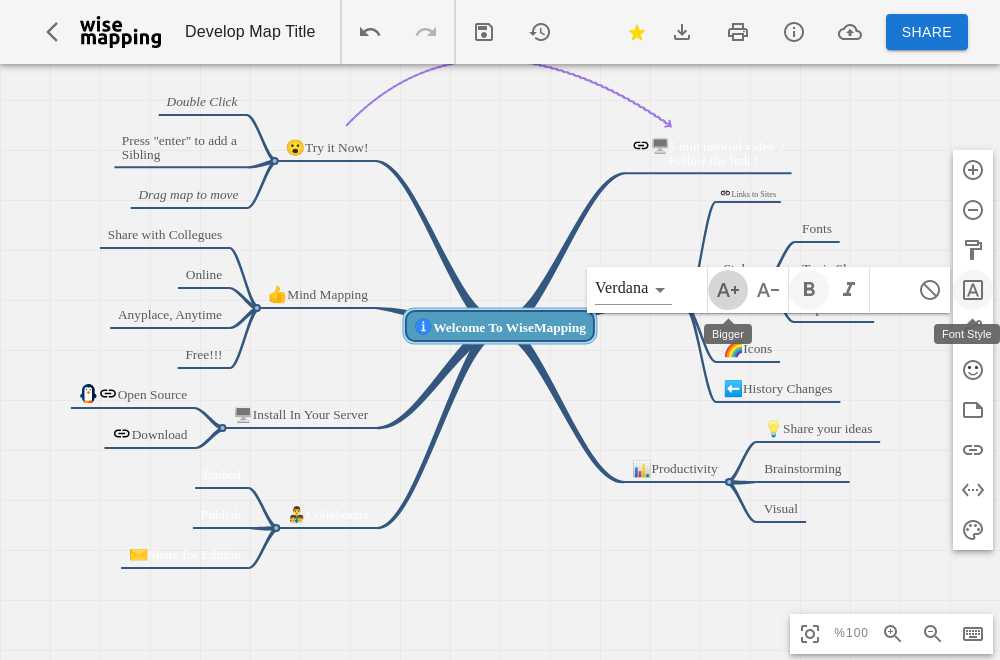
Task: Click the SHARE button
Action: tap(927, 32)
